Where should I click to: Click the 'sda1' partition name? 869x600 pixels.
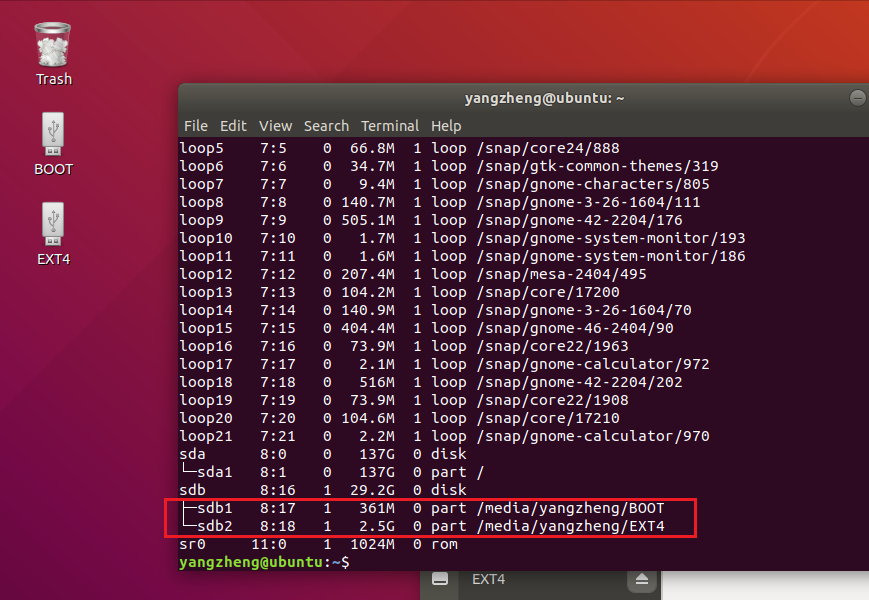point(214,472)
